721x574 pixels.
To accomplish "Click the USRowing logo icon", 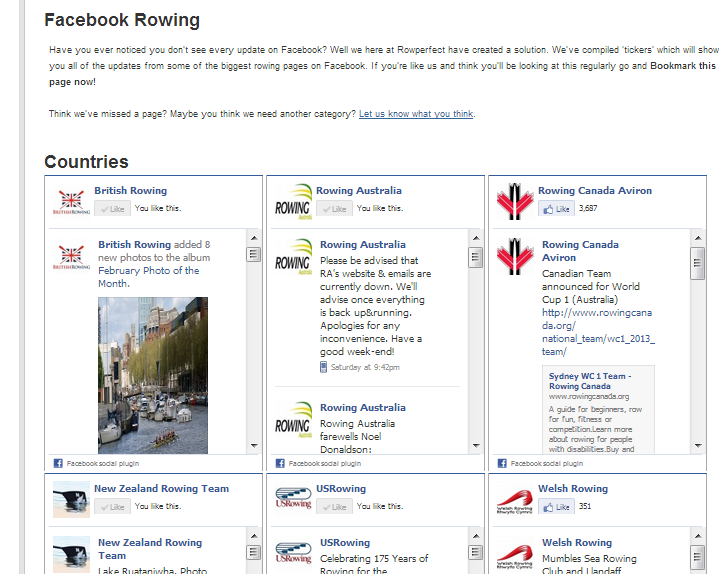I will click(x=293, y=497).
